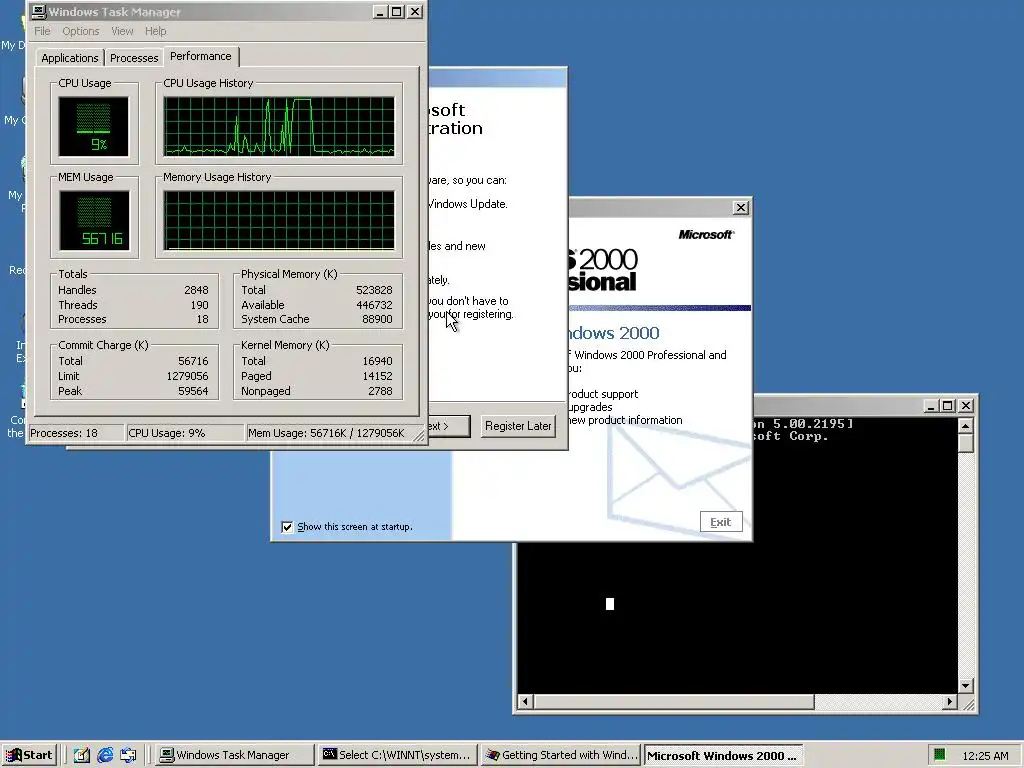Click Exit in Getting Started window
The width and height of the screenshot is (1024, 768).
(x=721, y=522)
